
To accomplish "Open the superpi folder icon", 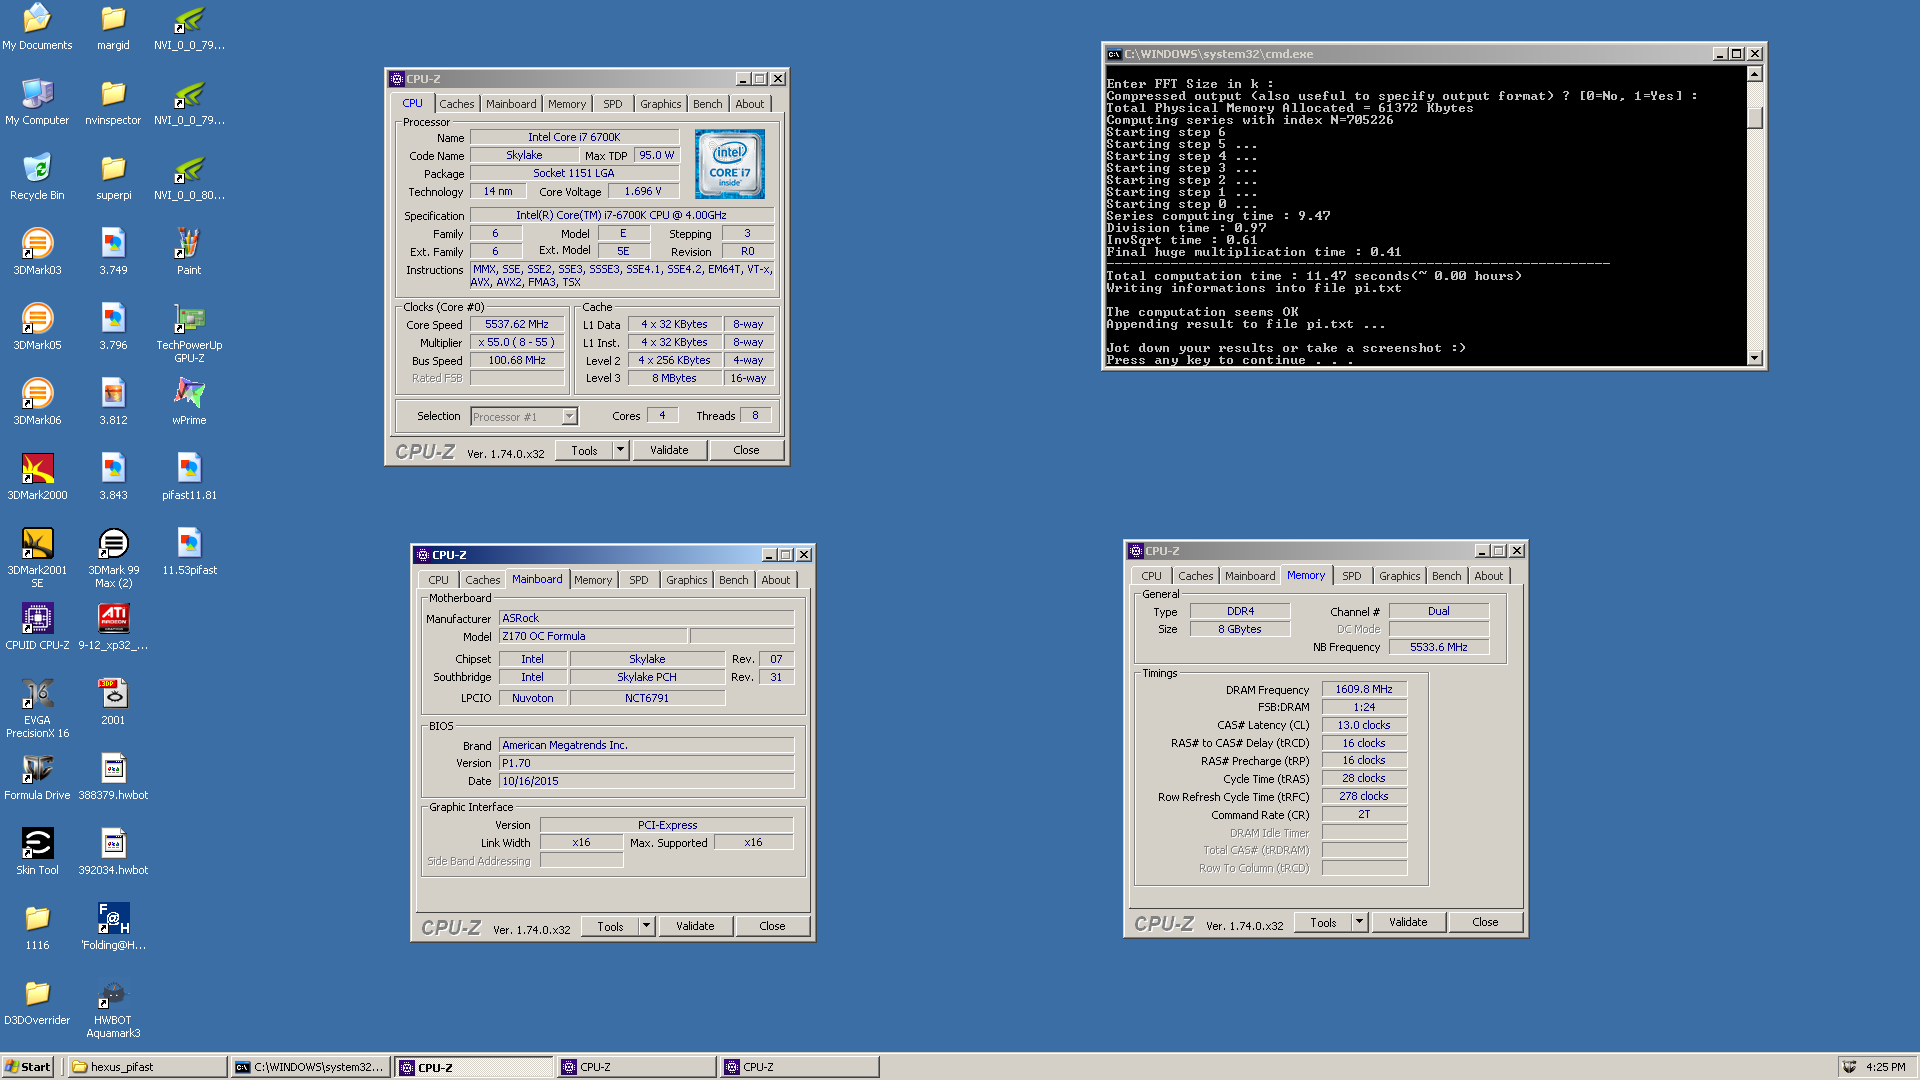I will (x=113, y=177).
